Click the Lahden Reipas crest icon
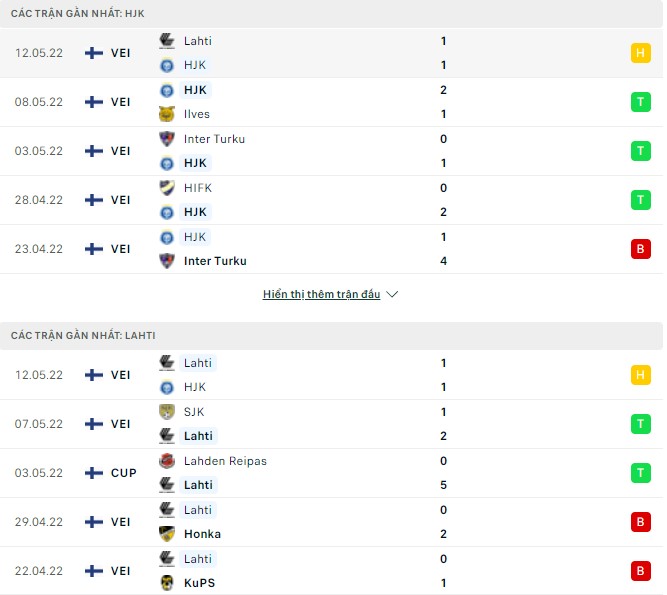 166,461
